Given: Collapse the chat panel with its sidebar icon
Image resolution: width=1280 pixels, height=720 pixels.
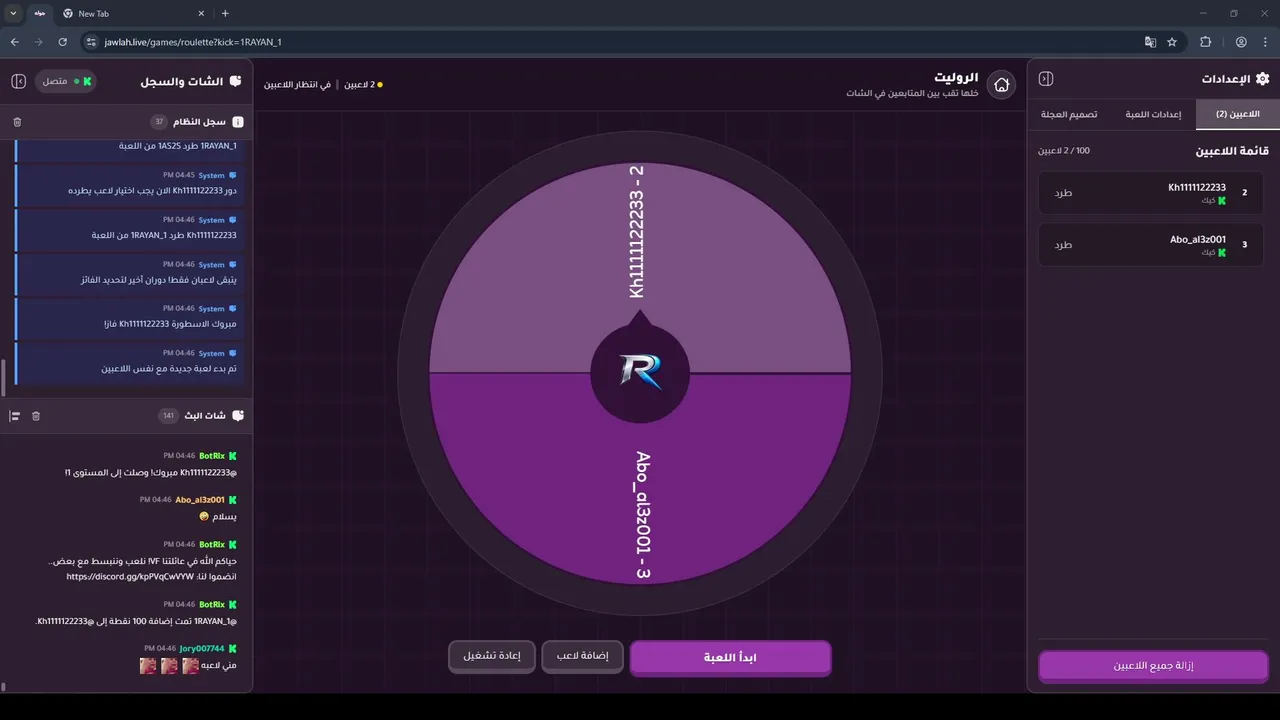Looking at the screenshot, I should point(18,81).
